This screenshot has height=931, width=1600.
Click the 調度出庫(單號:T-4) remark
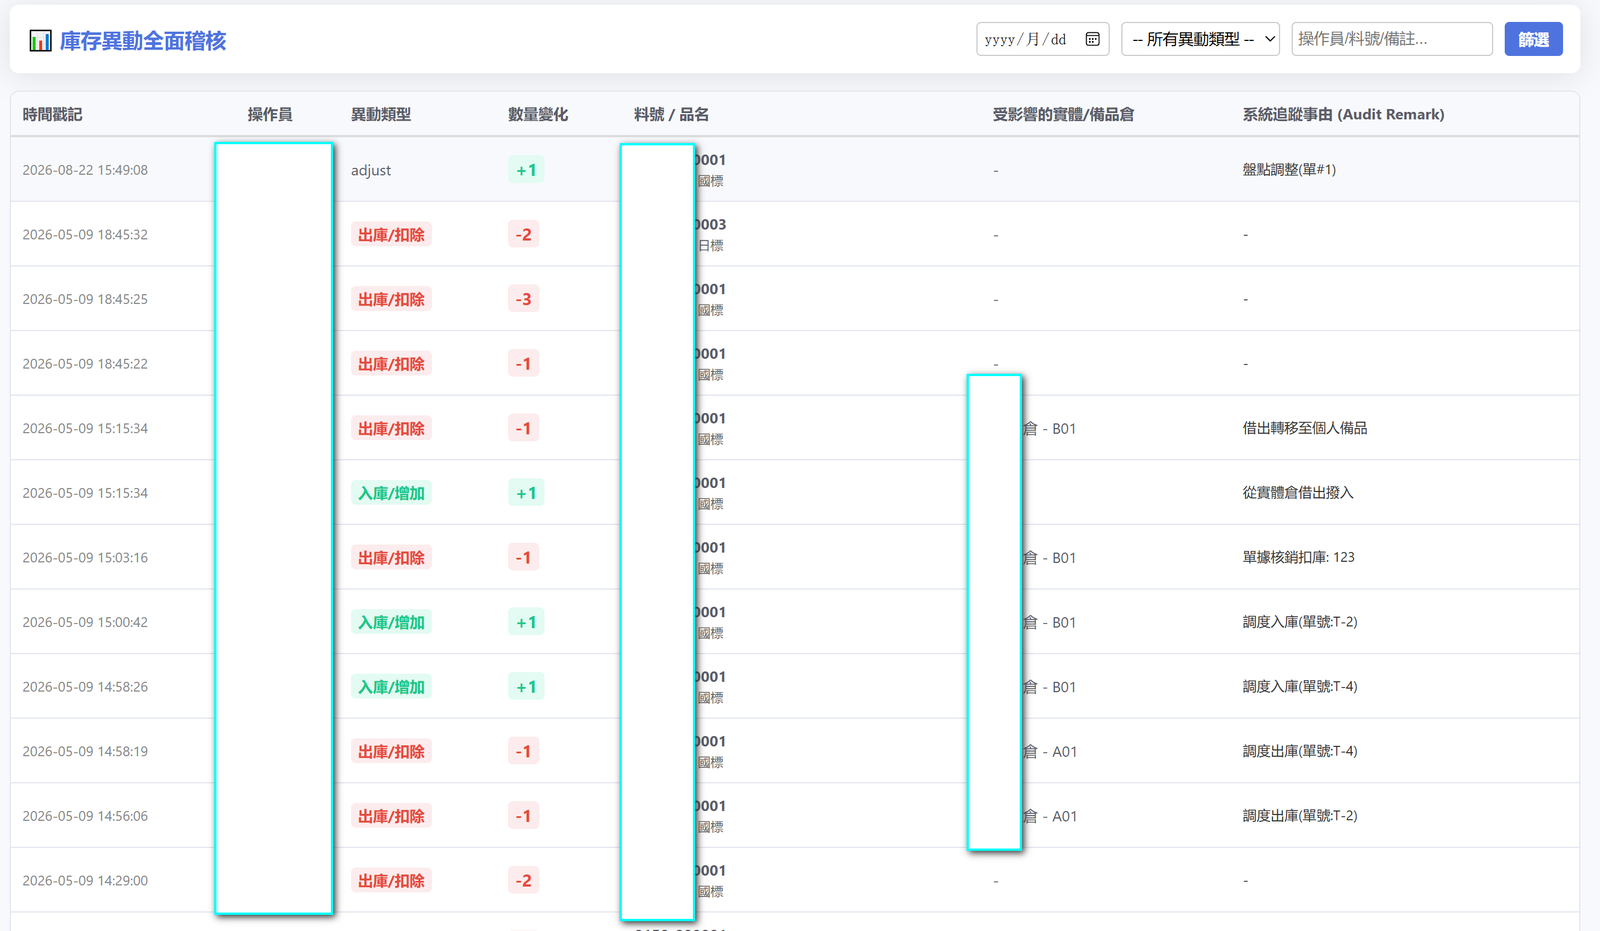point(1300,752)
